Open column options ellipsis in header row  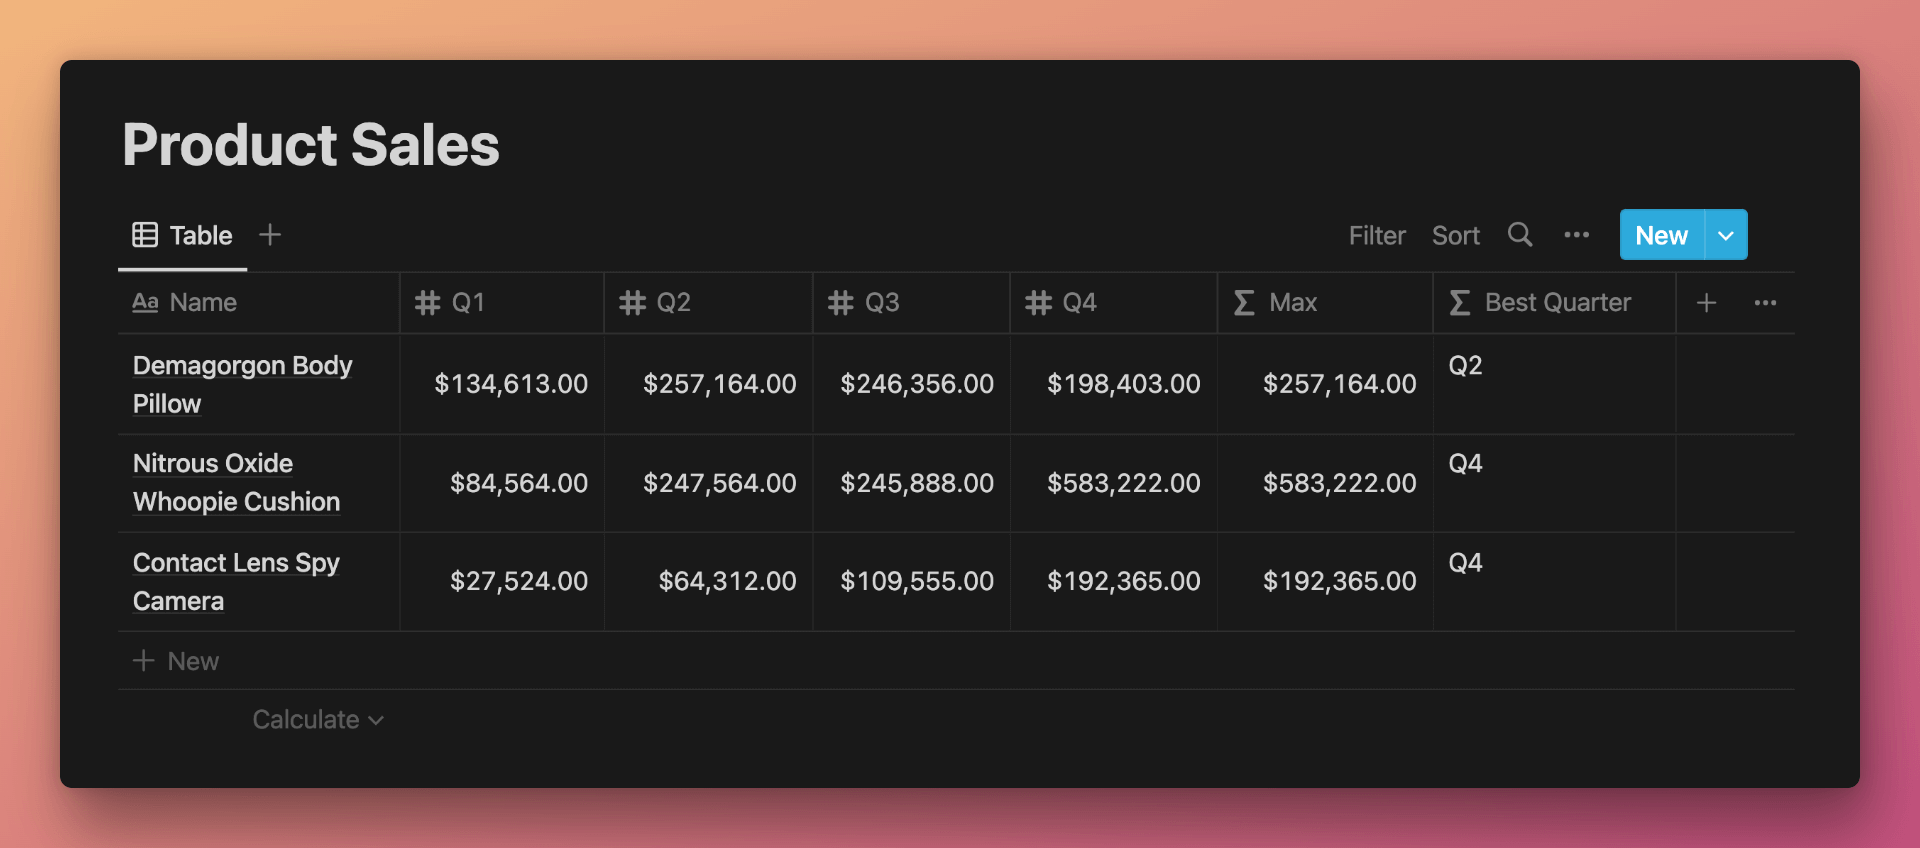tap(1765, 302)
